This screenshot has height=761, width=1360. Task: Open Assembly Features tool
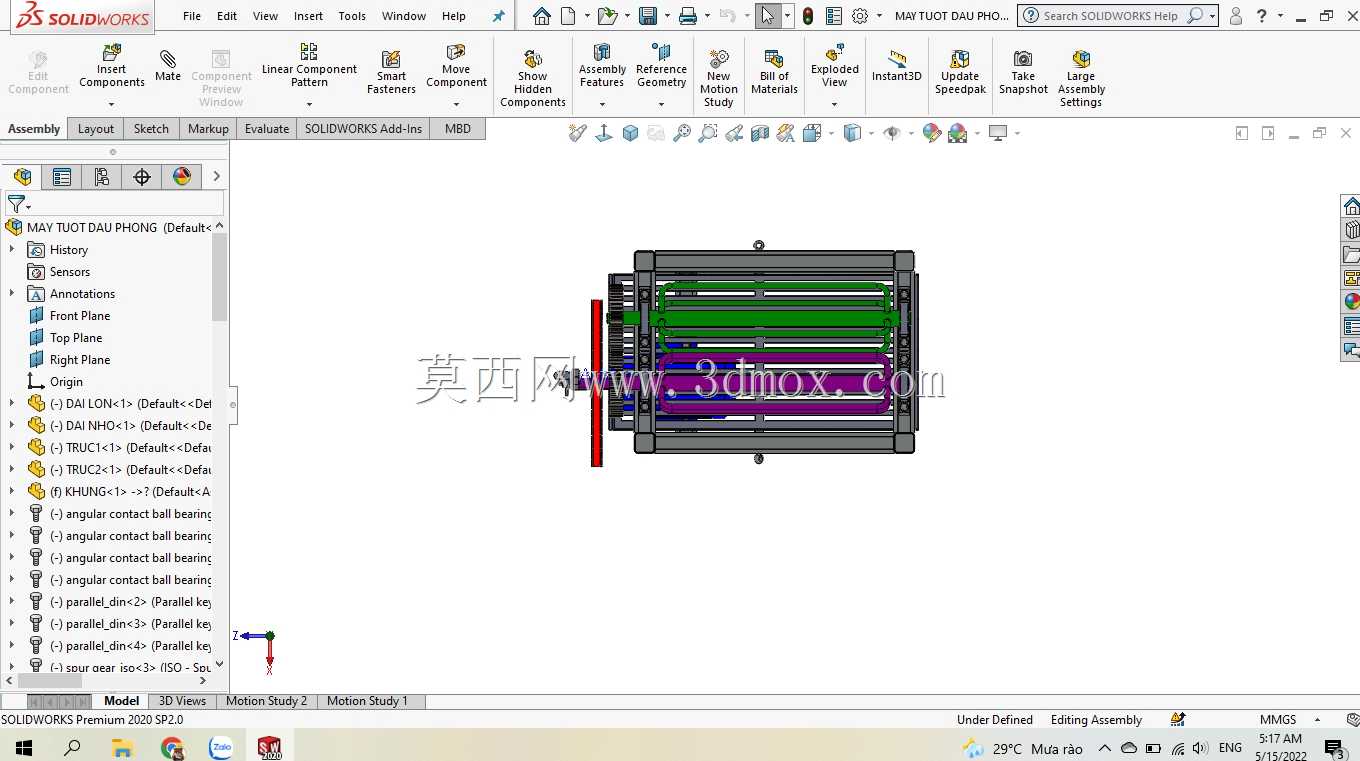pos(602,65)
